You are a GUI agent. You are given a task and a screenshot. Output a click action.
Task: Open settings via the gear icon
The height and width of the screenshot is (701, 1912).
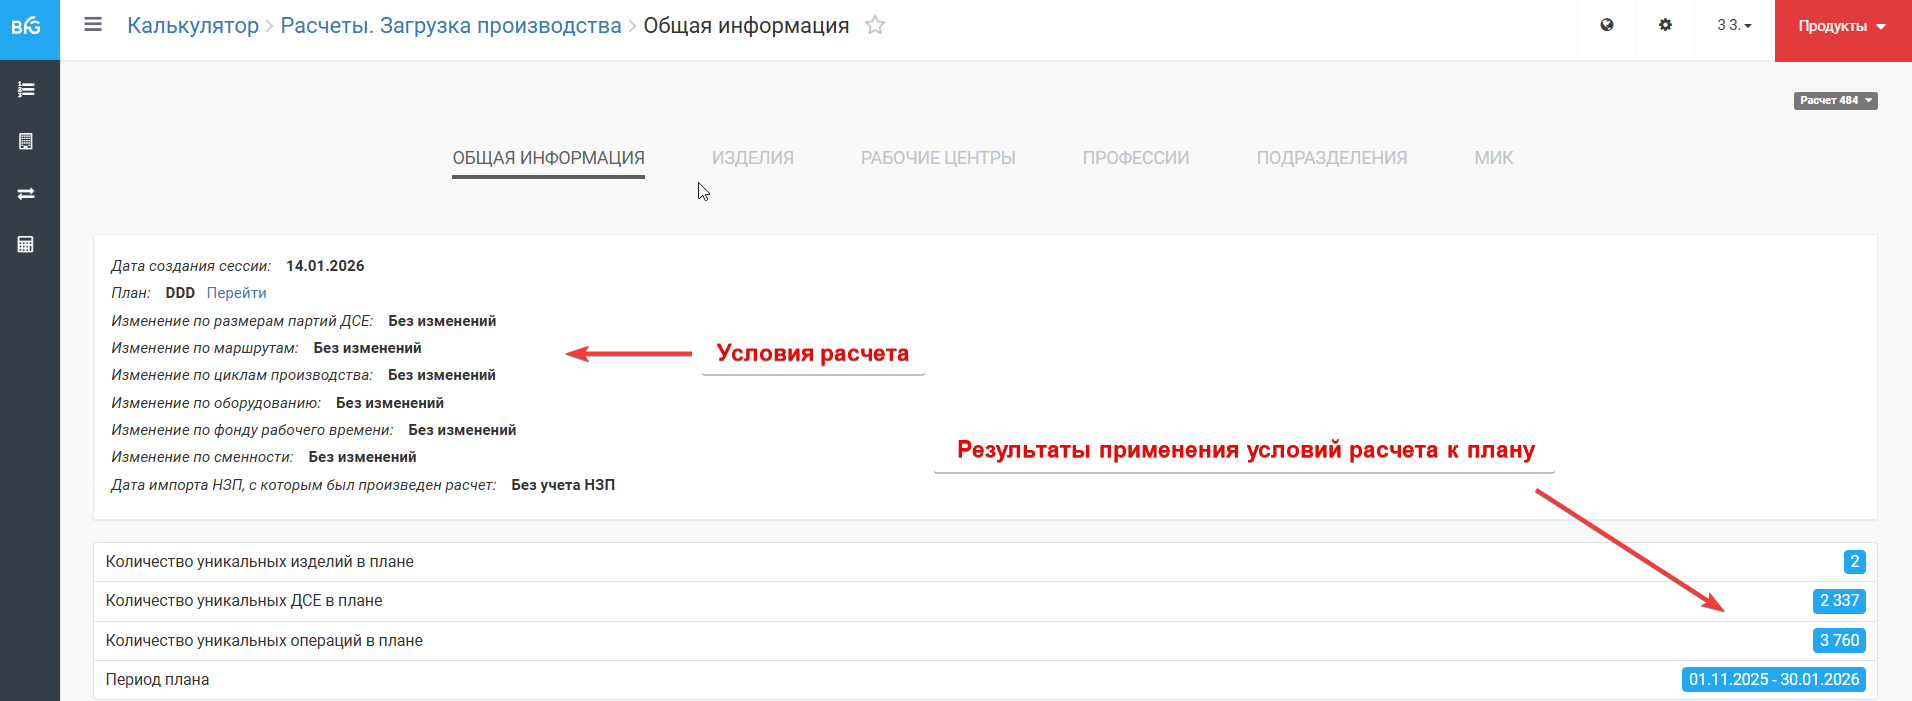(1665, 26)
